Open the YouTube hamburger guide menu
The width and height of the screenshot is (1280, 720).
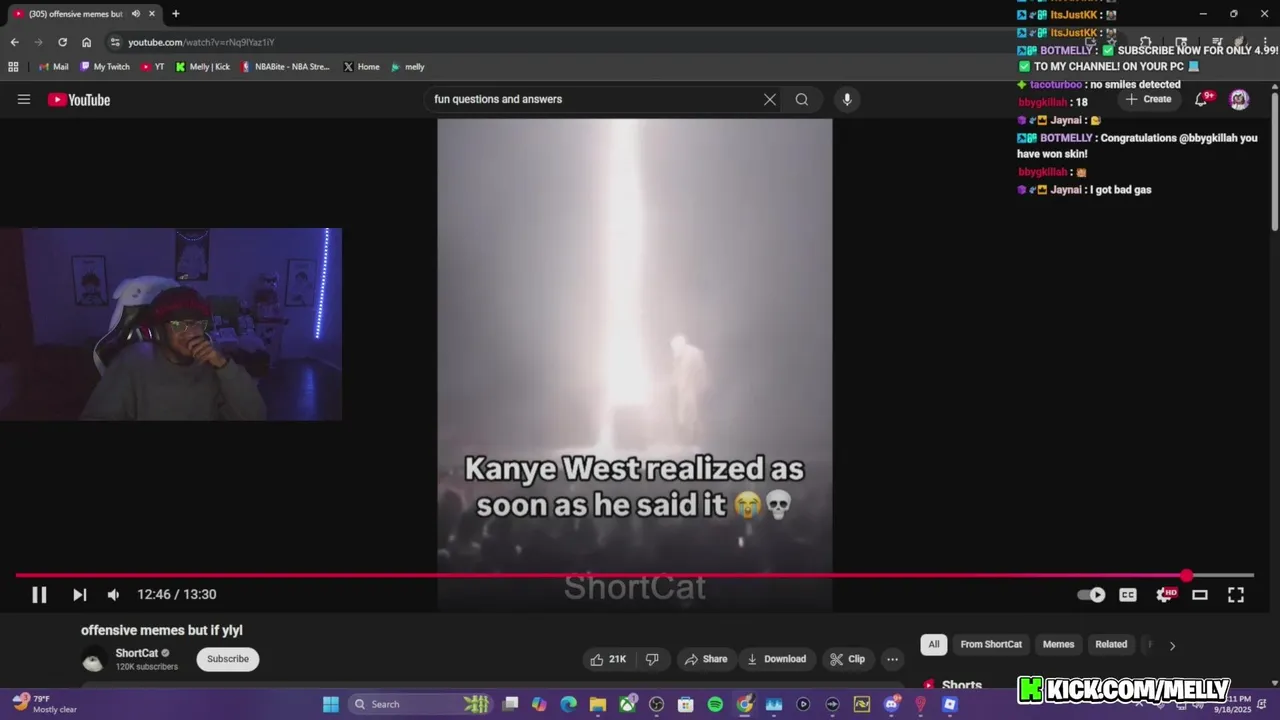24,99
